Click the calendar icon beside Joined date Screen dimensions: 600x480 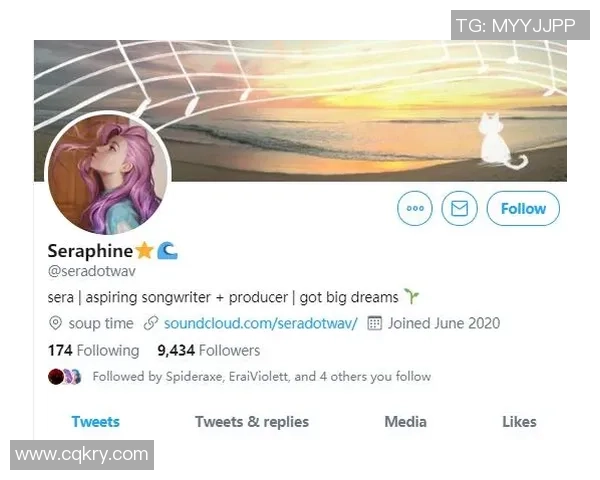[375, 323]
